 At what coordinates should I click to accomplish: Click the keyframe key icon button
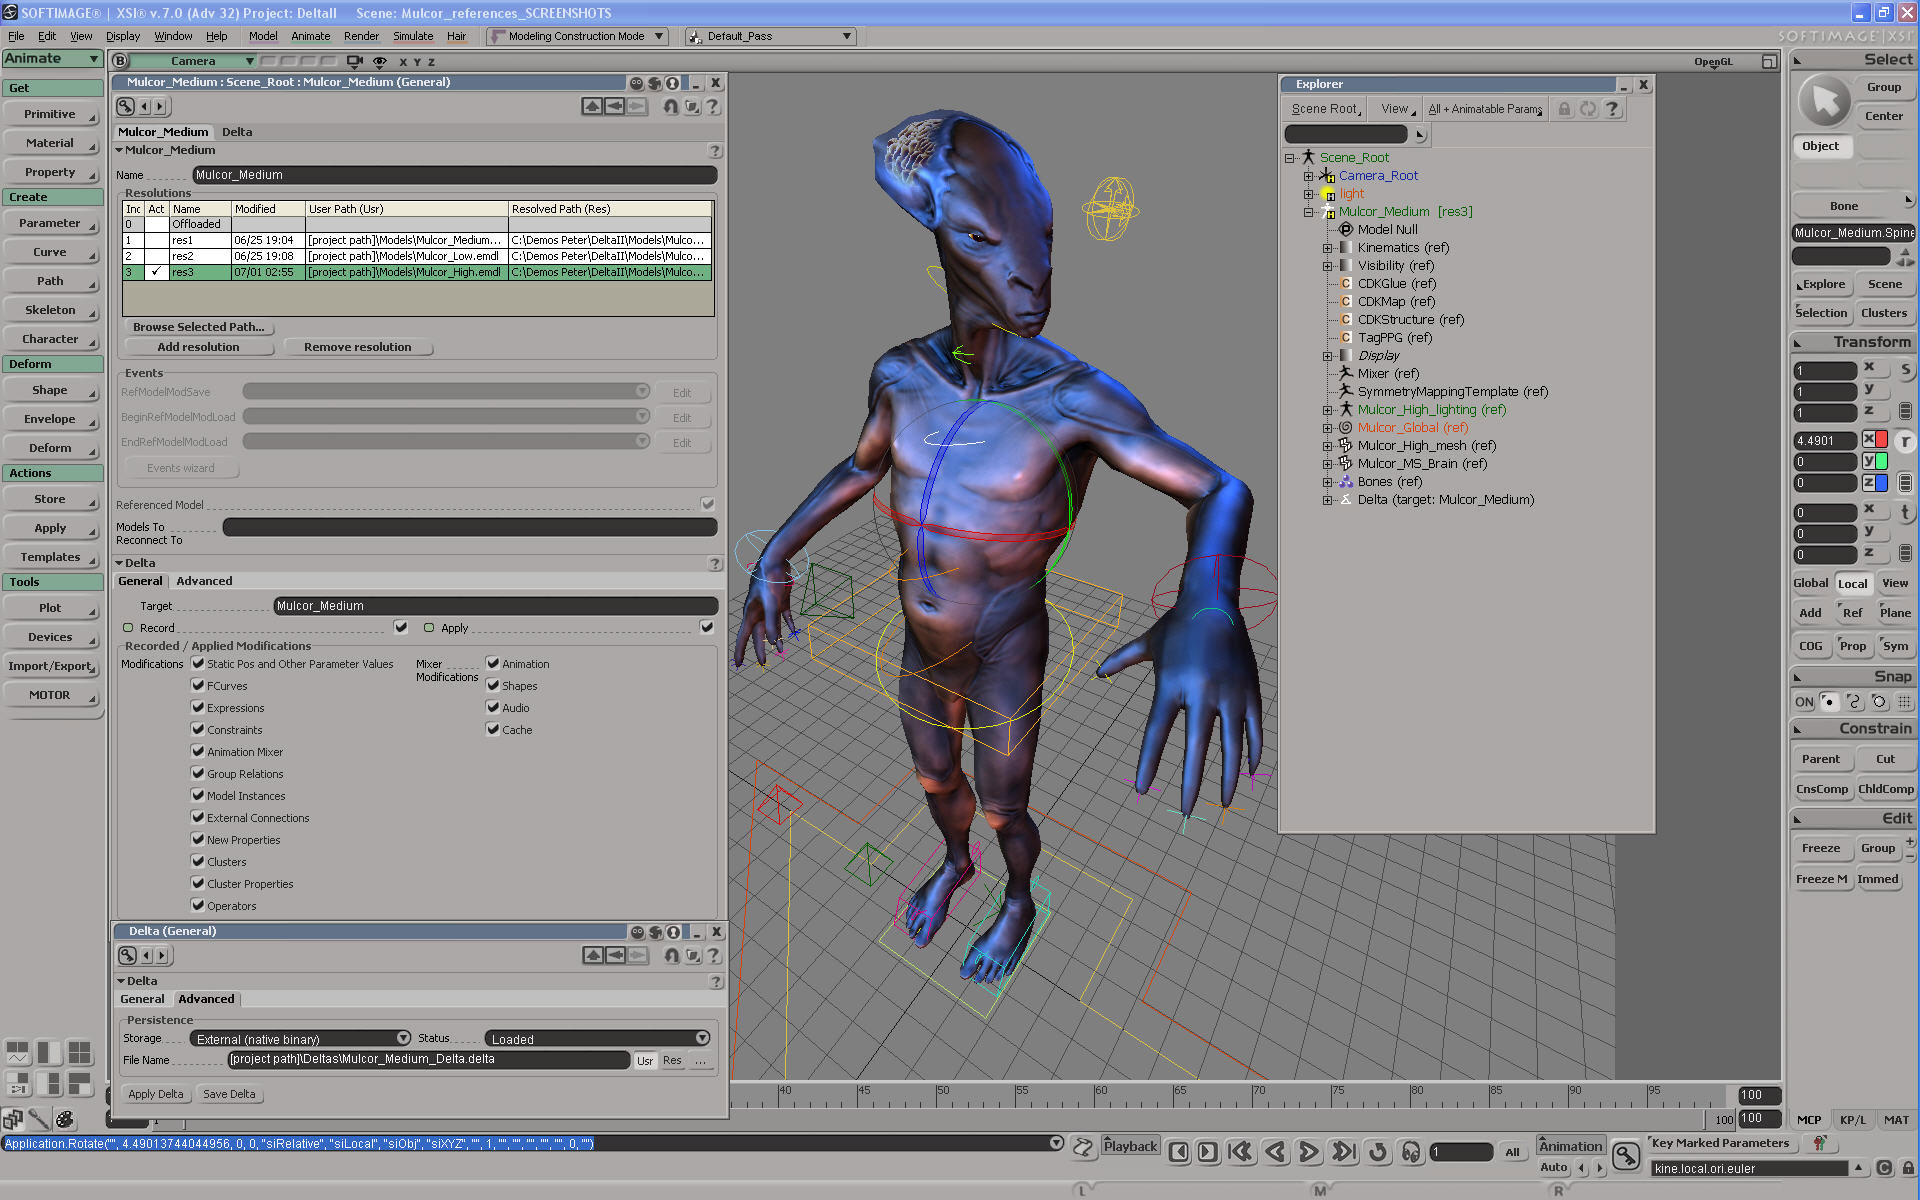tap(1626, 1157)
